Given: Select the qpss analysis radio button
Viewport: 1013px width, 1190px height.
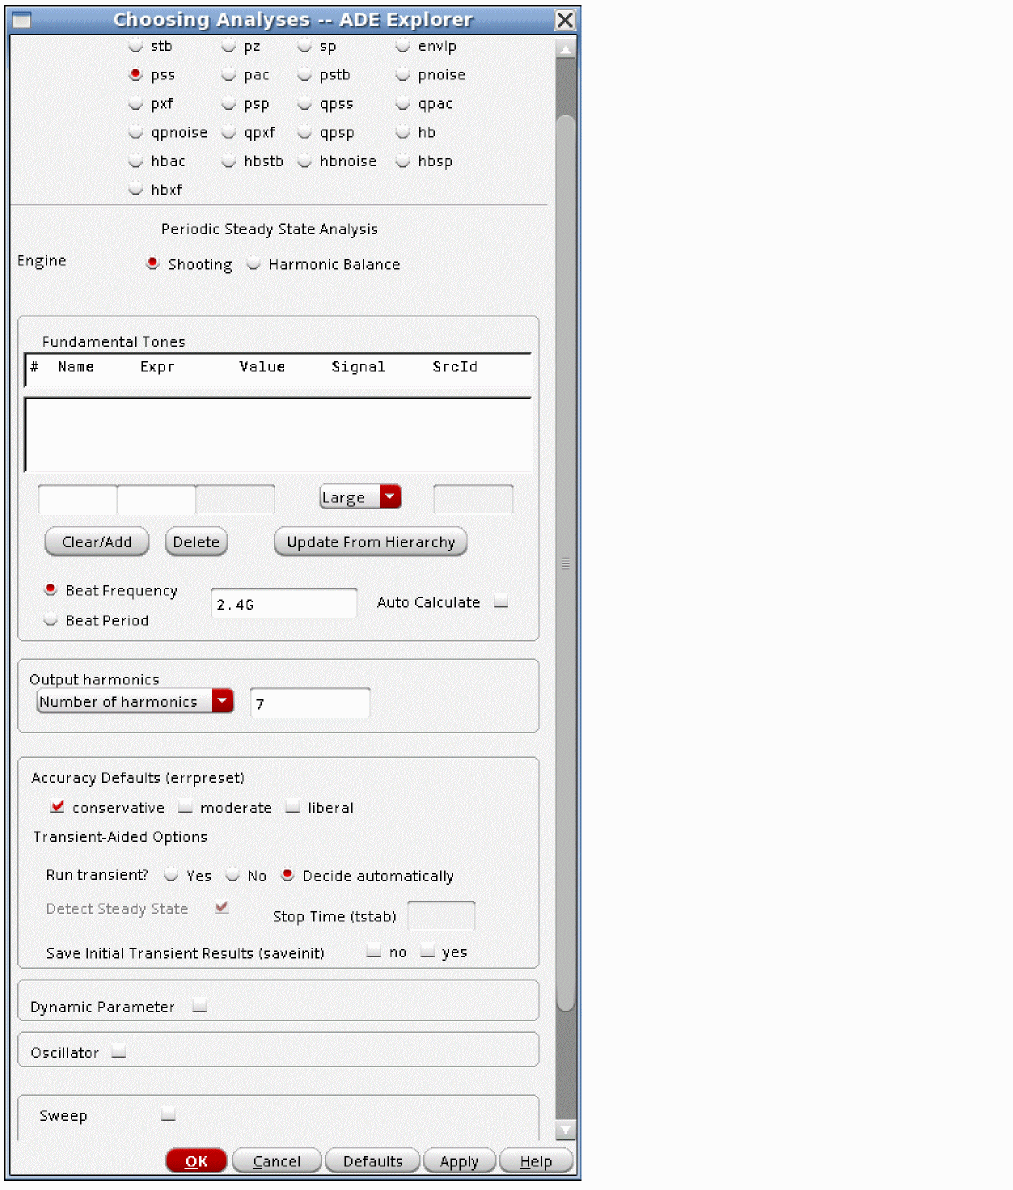Looking at the screenshot, I should (x=304, y=103).
